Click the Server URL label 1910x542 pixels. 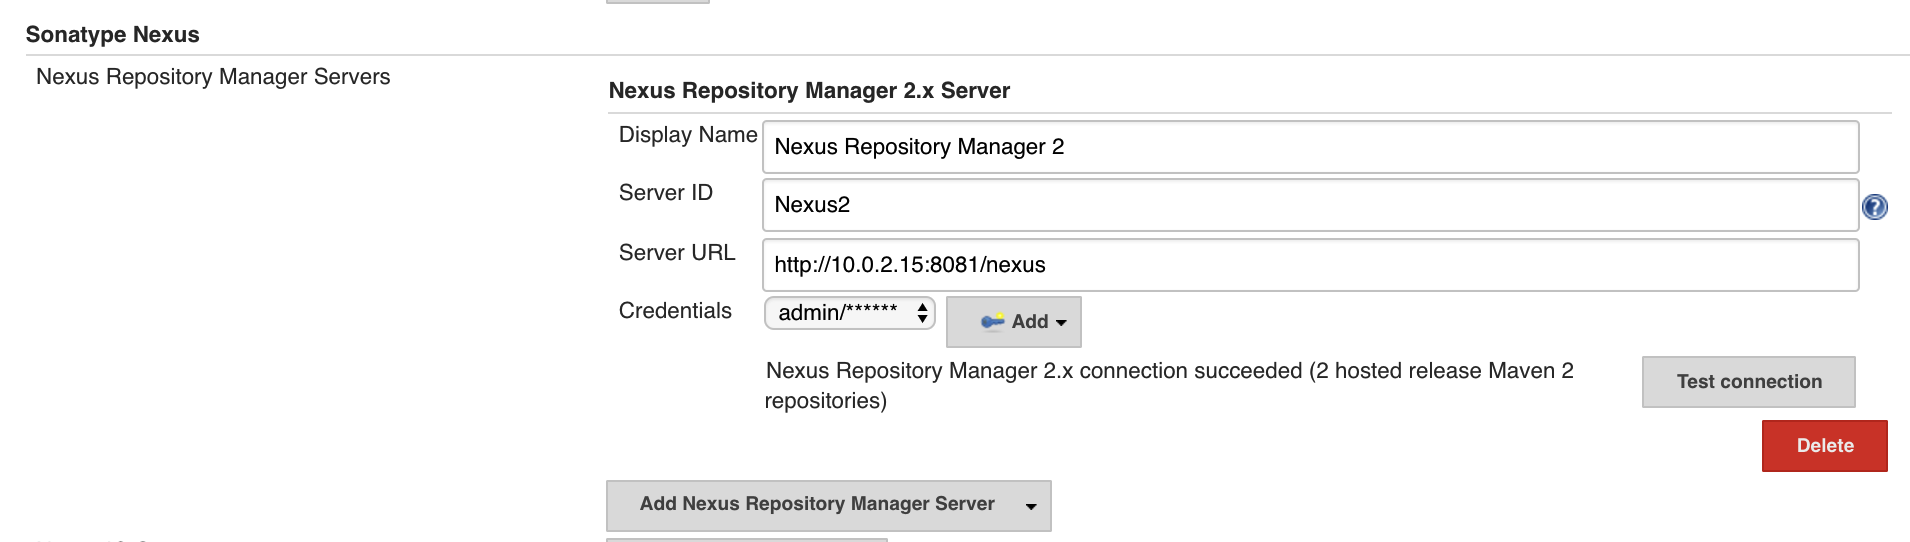pos(676,253)
